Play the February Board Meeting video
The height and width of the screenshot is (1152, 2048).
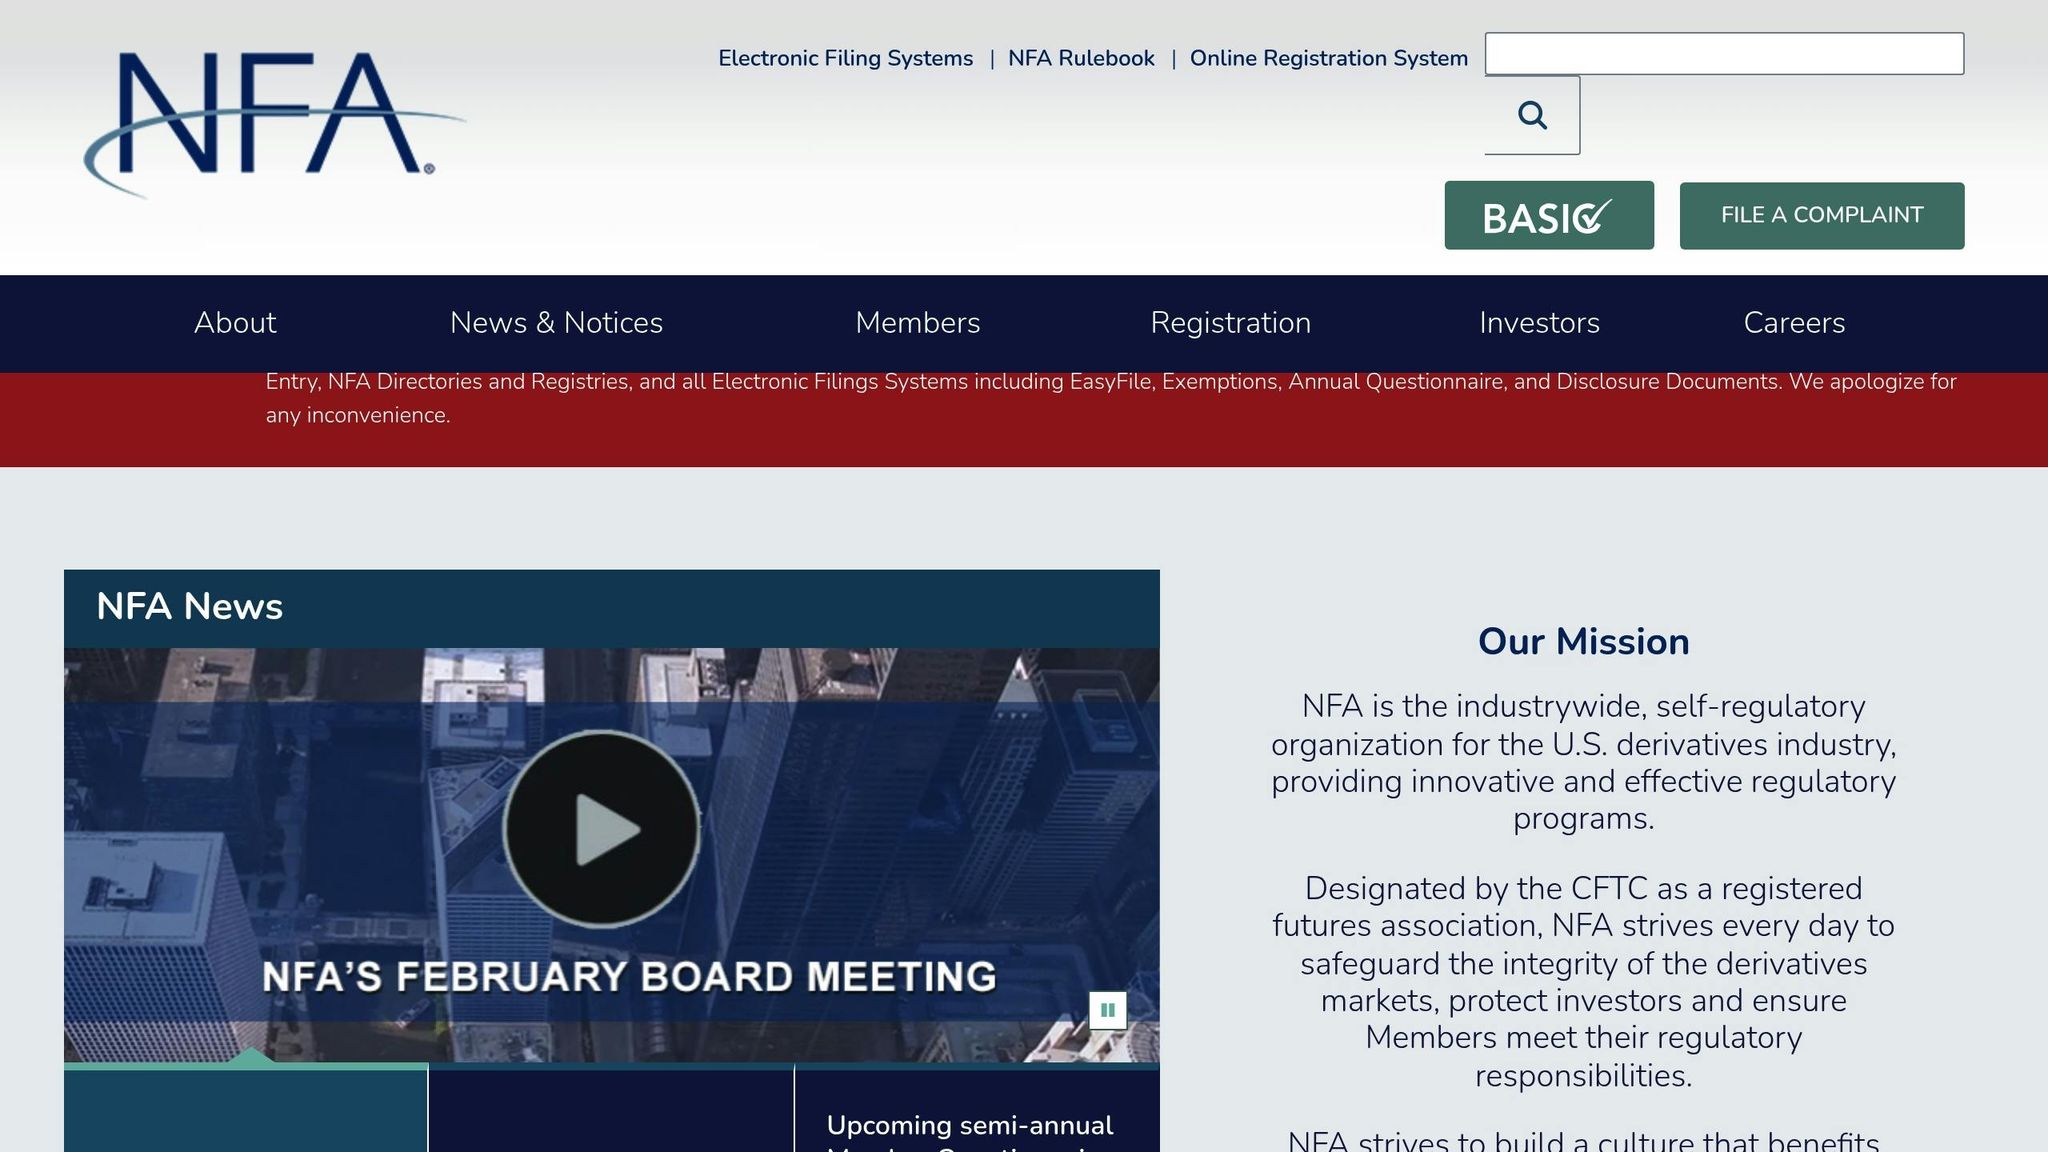601,829
